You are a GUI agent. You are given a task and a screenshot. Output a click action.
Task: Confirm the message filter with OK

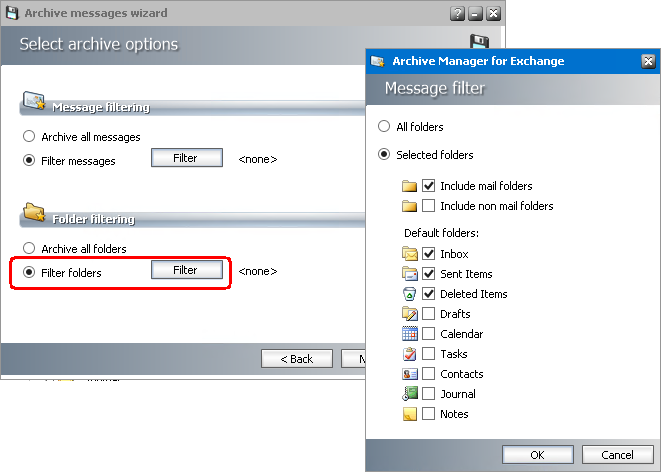(537, 455)
